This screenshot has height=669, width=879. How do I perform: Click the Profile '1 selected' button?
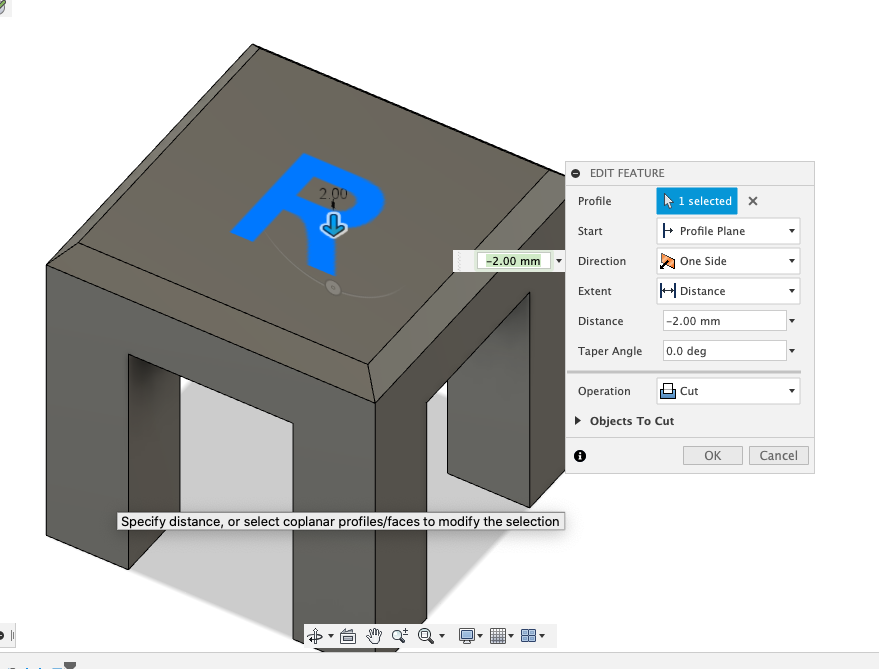(697, 201)
